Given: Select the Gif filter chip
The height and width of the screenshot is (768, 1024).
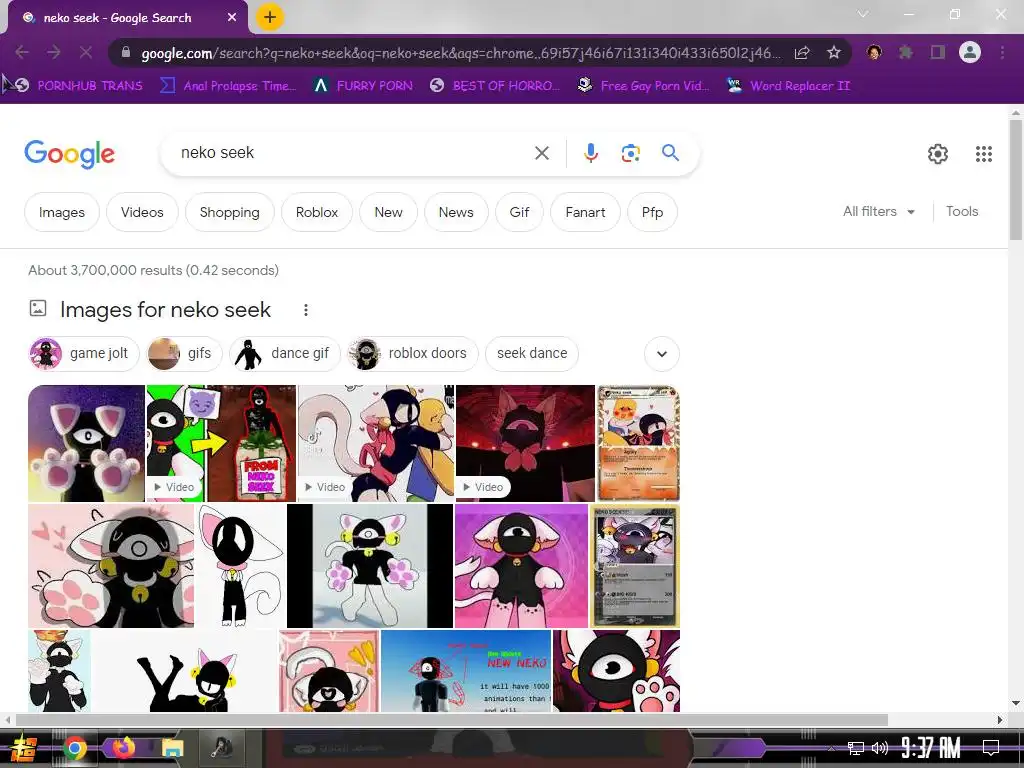Looking at the screenshot, I should [x=519, y=212].
